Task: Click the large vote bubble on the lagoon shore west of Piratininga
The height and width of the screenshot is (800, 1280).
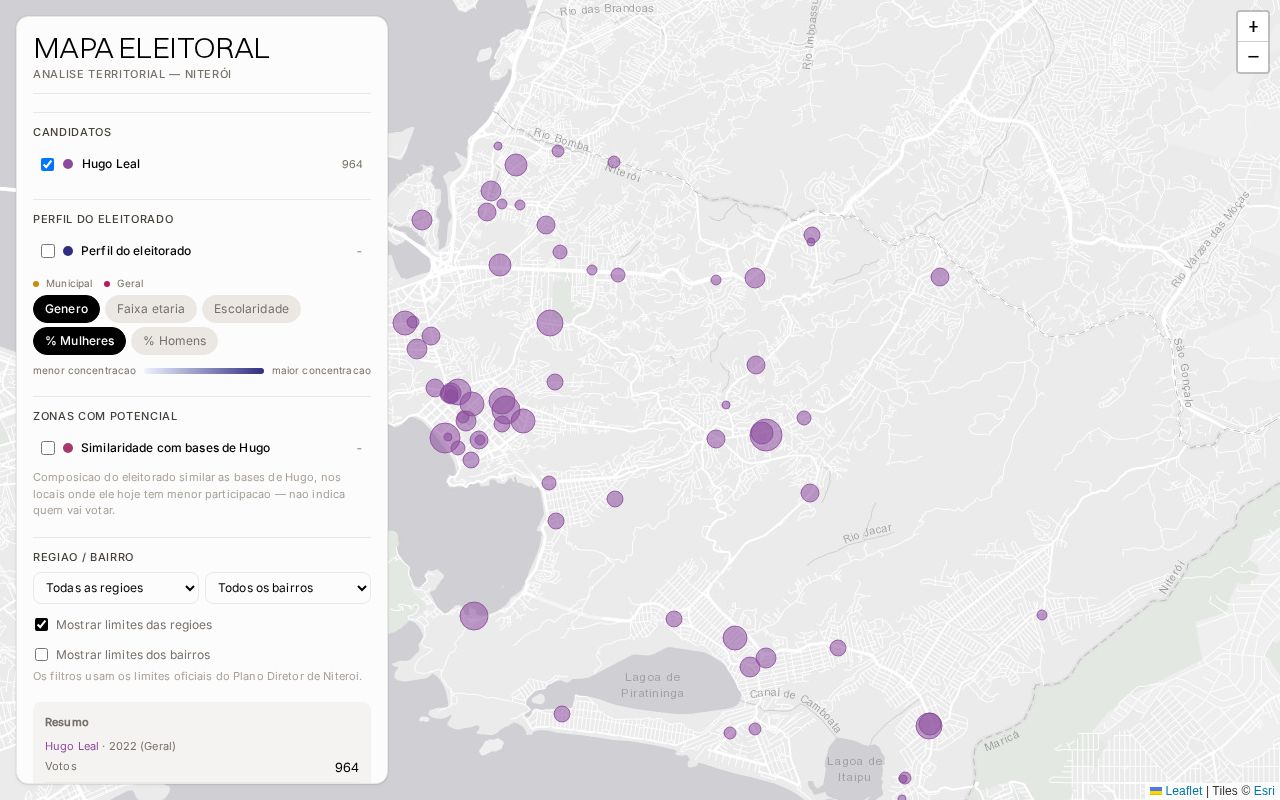Action: (x=474, y=616)
